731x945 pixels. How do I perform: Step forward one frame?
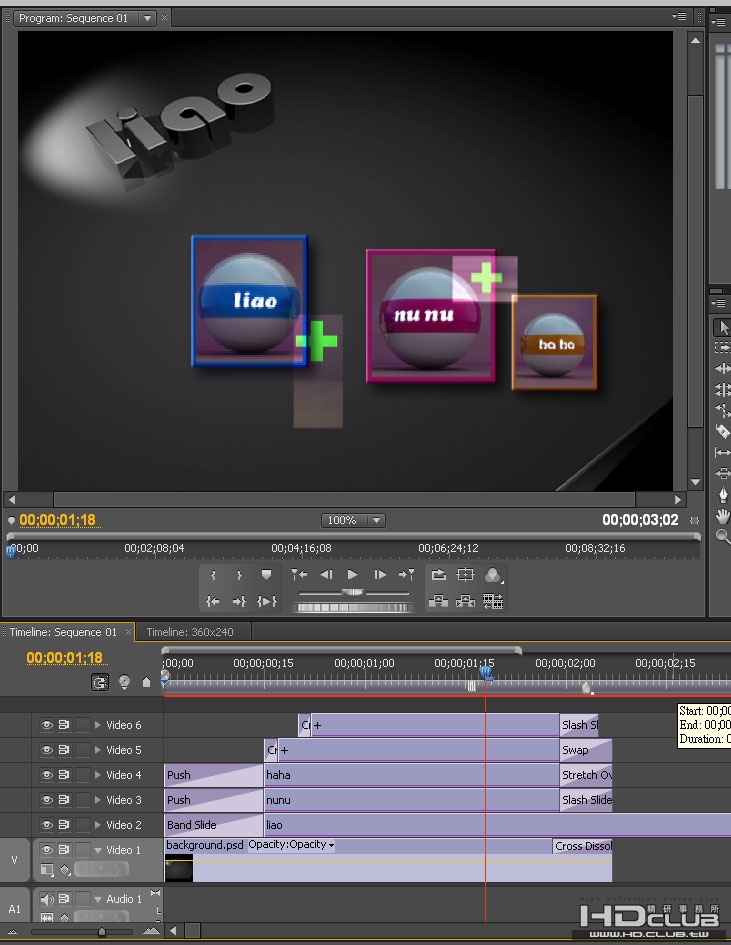[380, 575]
